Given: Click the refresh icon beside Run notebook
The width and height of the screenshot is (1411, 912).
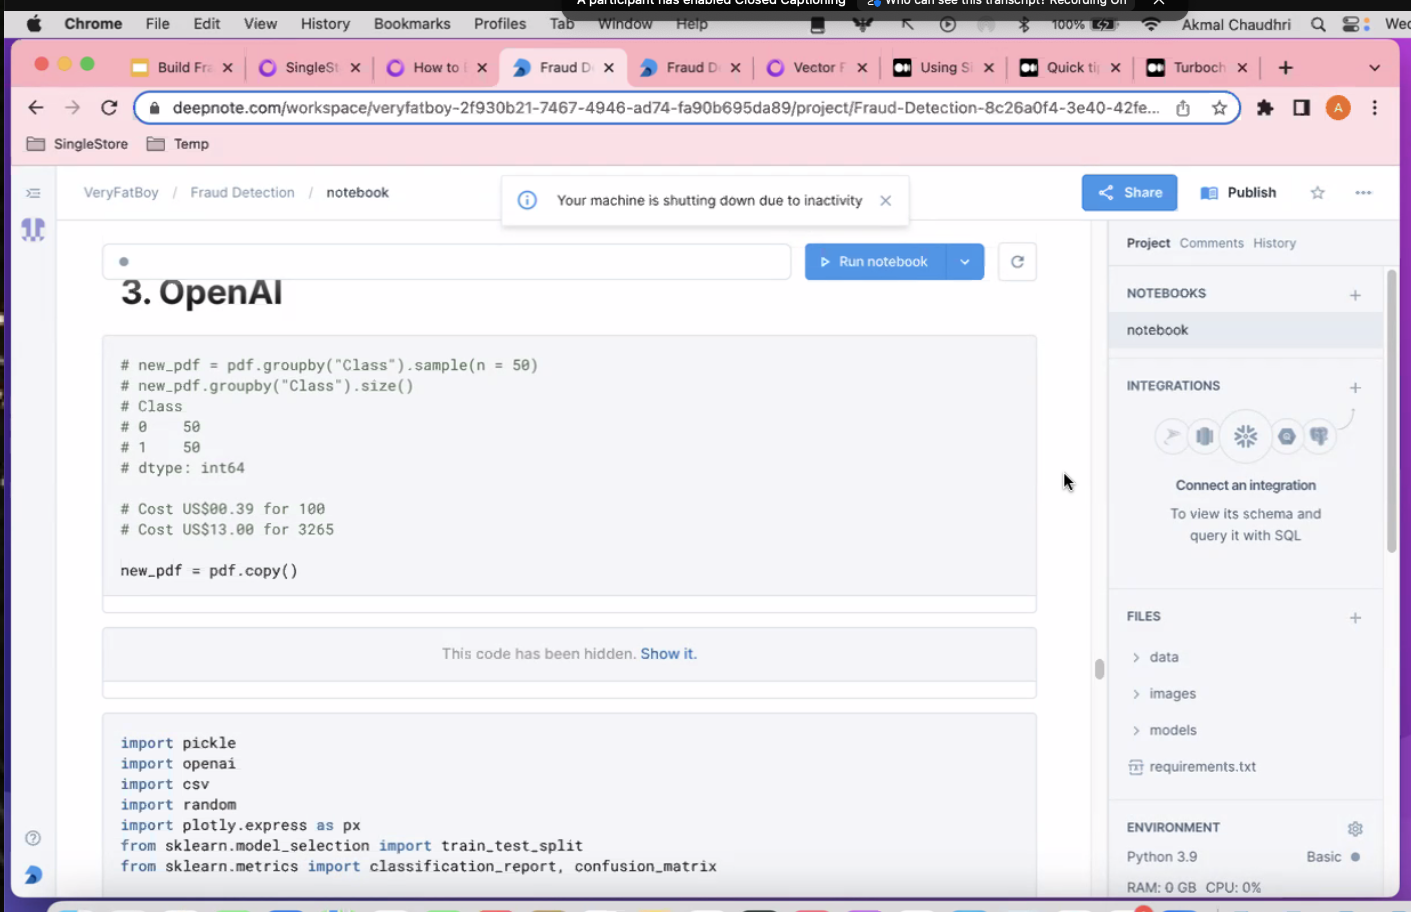Looking at the screenshot, I should [x=1017, y=262].
